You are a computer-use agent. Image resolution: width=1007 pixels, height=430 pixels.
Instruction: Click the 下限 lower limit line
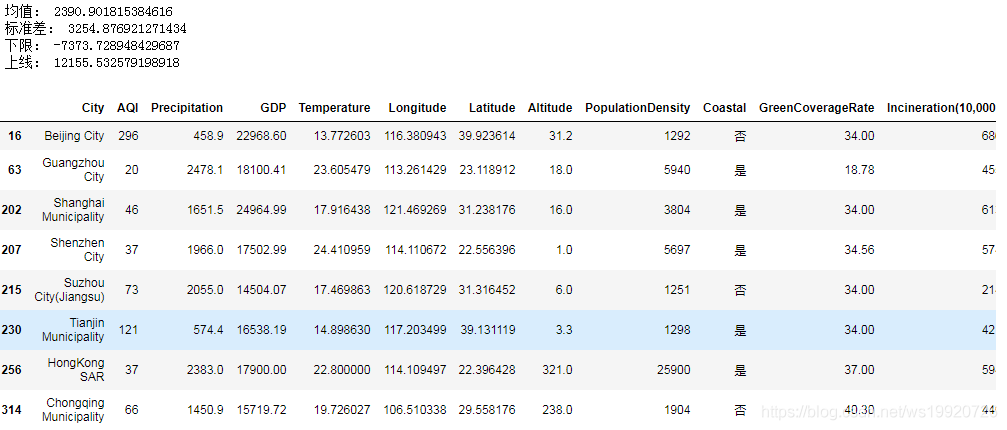click(92, 46)
